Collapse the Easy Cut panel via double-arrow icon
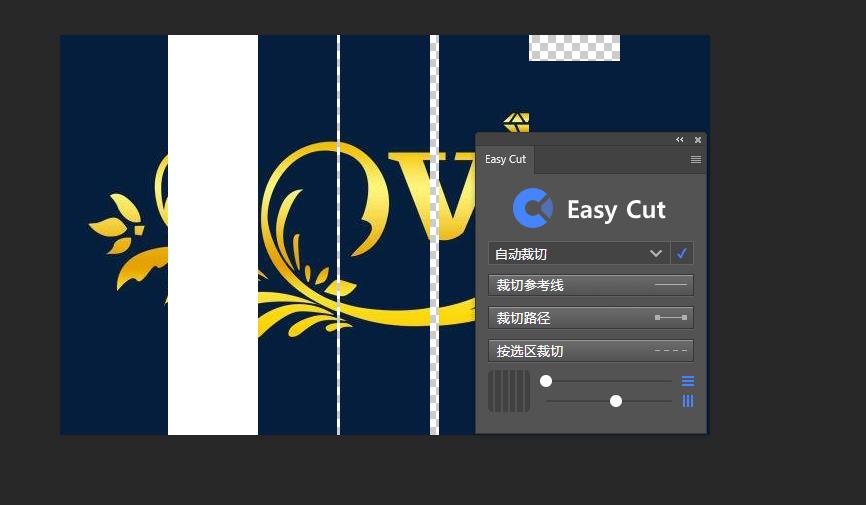The width and height of the screenshot is (866, 505). tap(679, 140)
